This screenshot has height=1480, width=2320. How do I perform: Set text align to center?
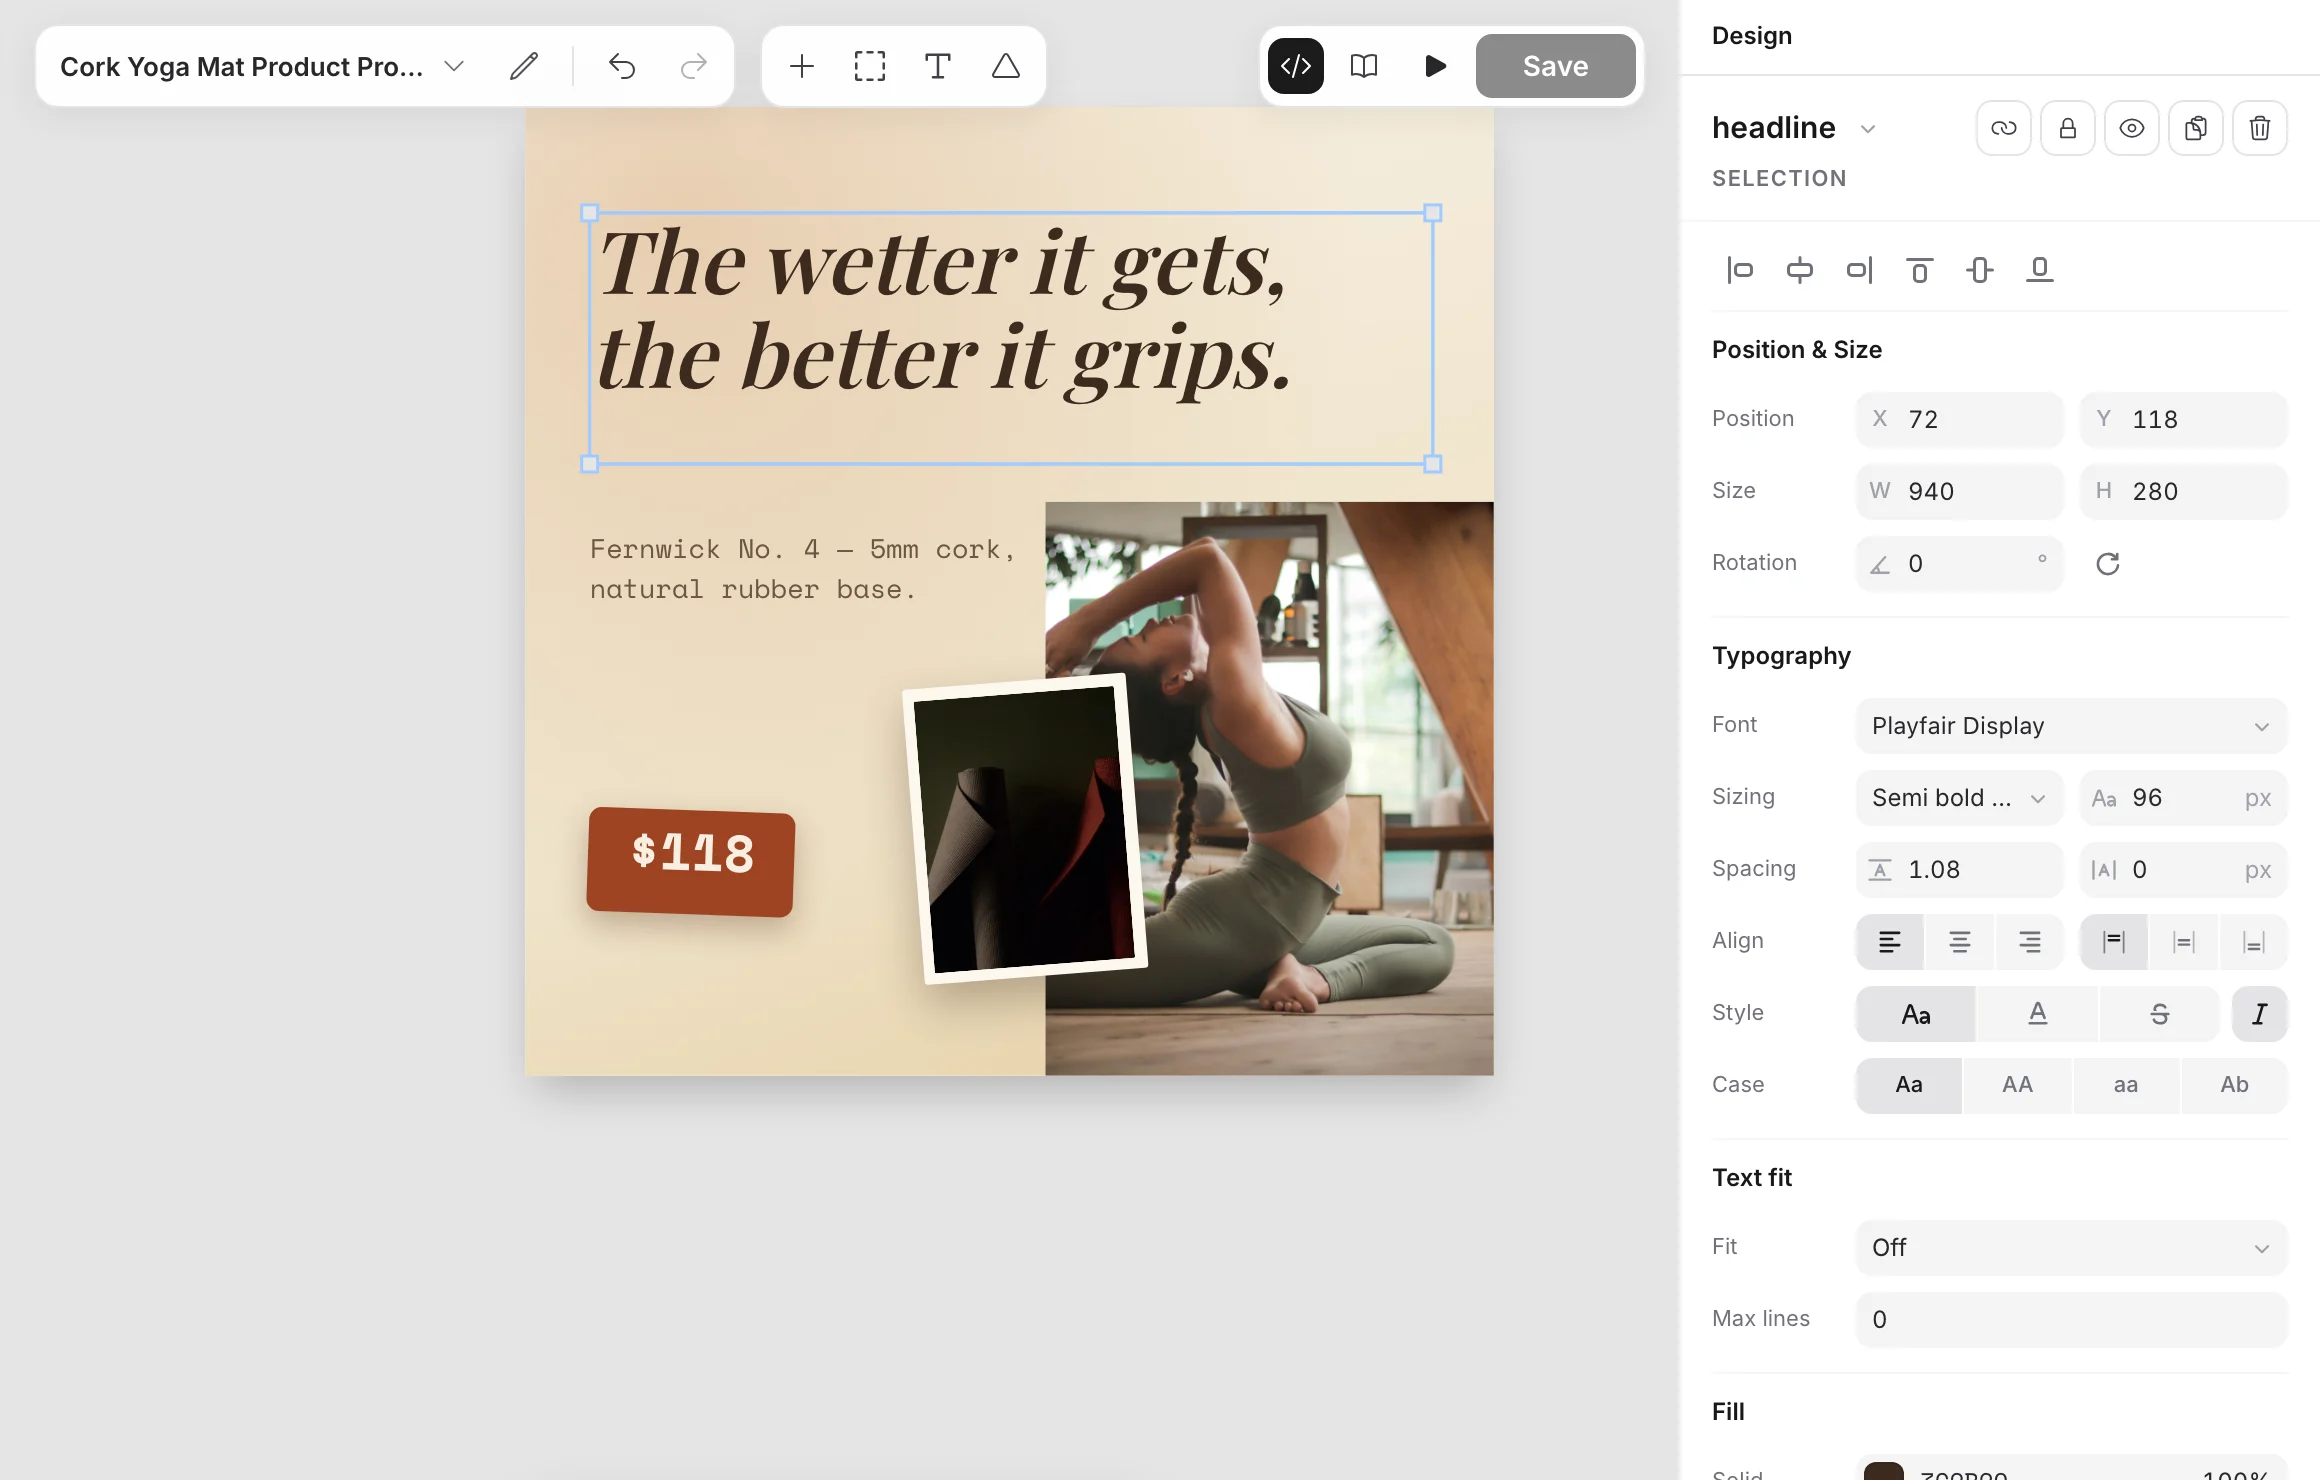tap(1960, 942)
